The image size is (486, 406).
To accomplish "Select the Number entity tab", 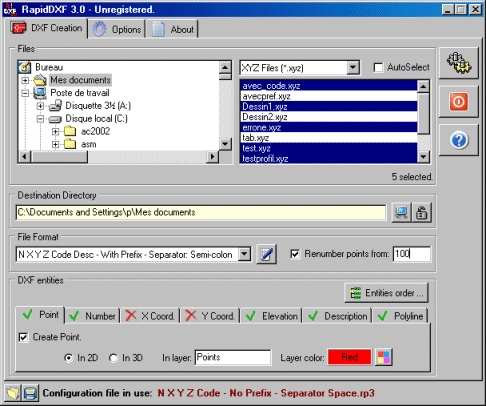I will click(x=92, y=316).
